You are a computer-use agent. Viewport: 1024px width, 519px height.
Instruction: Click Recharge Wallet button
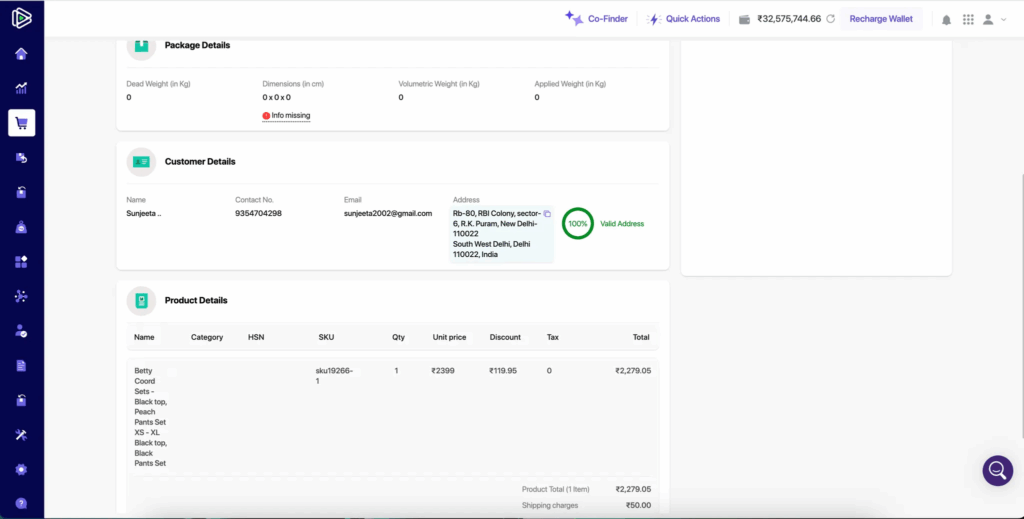[x=880, y=19]
